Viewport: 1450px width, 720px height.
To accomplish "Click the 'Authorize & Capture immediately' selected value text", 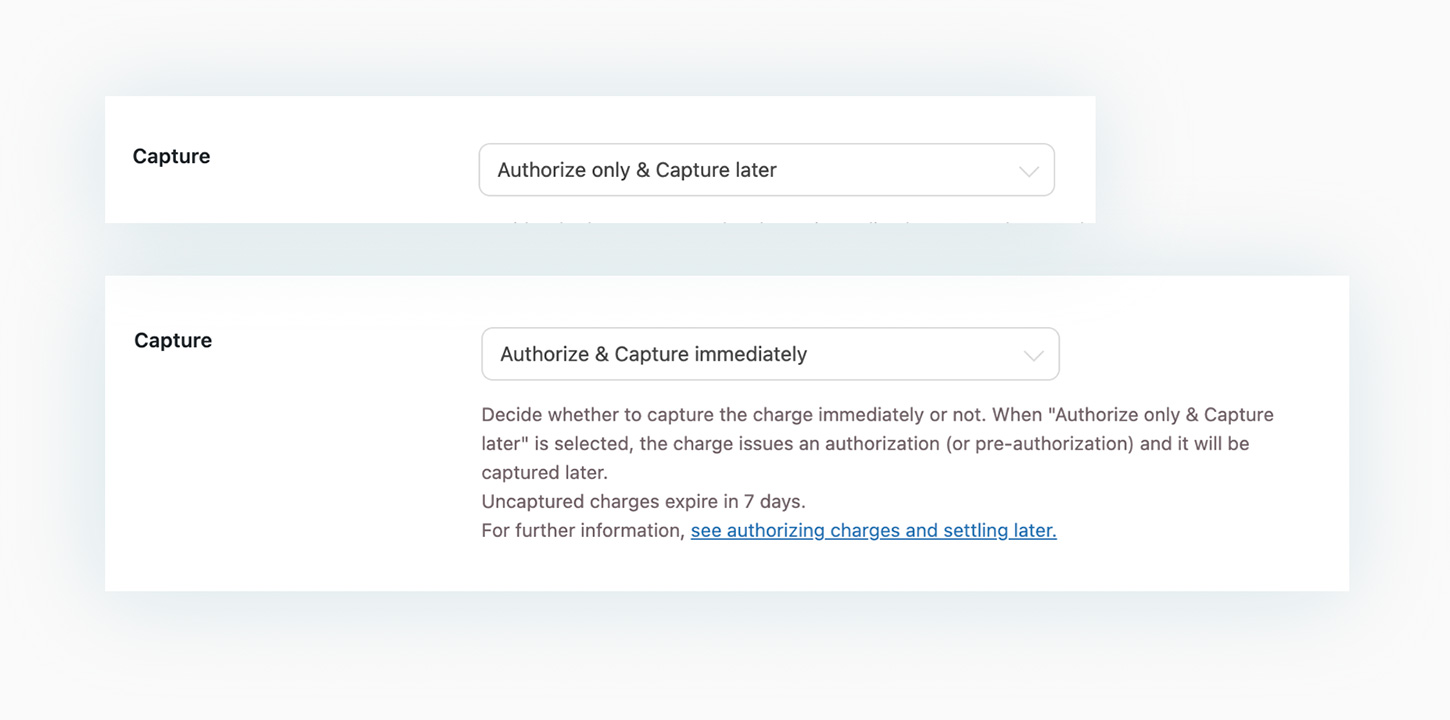I will (x=653, y=355).
